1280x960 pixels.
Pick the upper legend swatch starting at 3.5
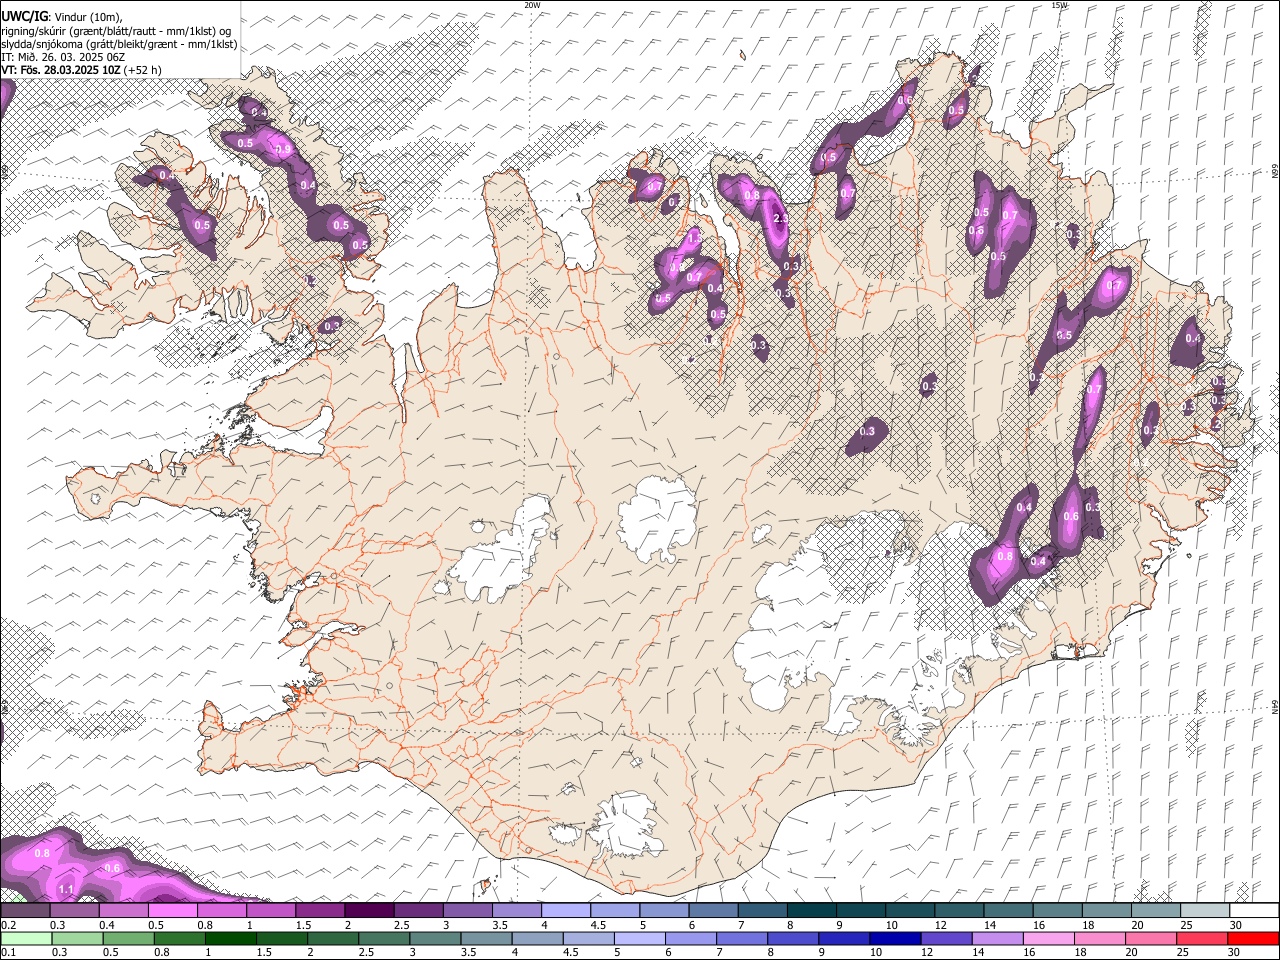516,911
